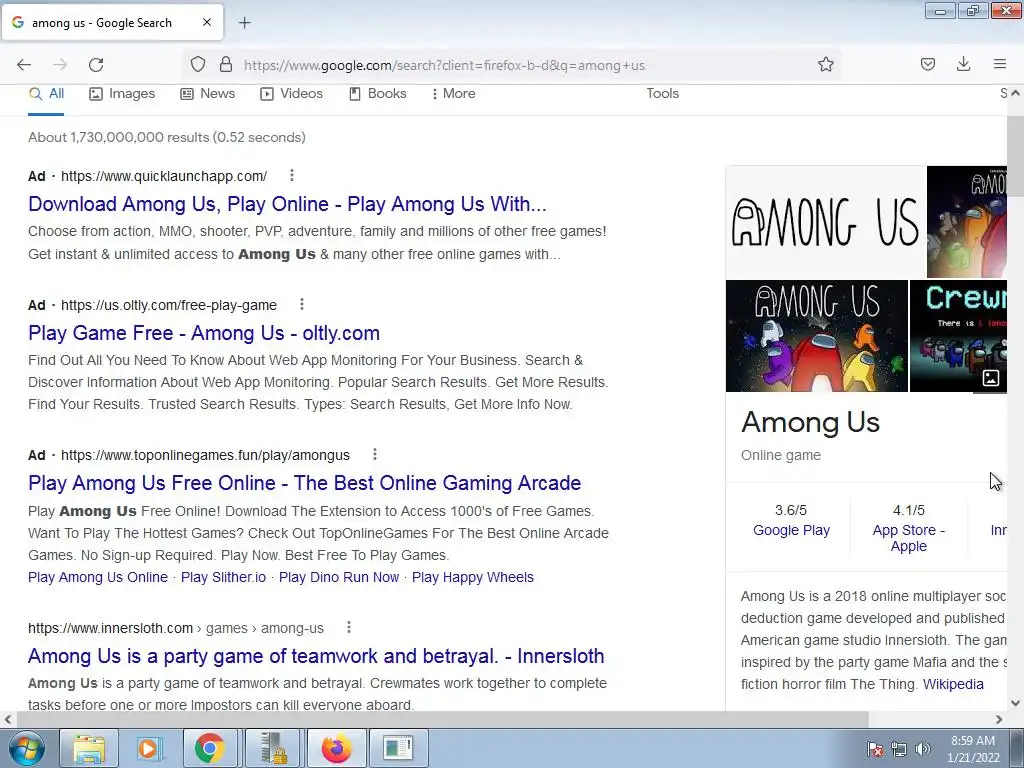Open Play Game Free - Among Us oltly.com link
1024x768 pixels.
tap(204, 333)
